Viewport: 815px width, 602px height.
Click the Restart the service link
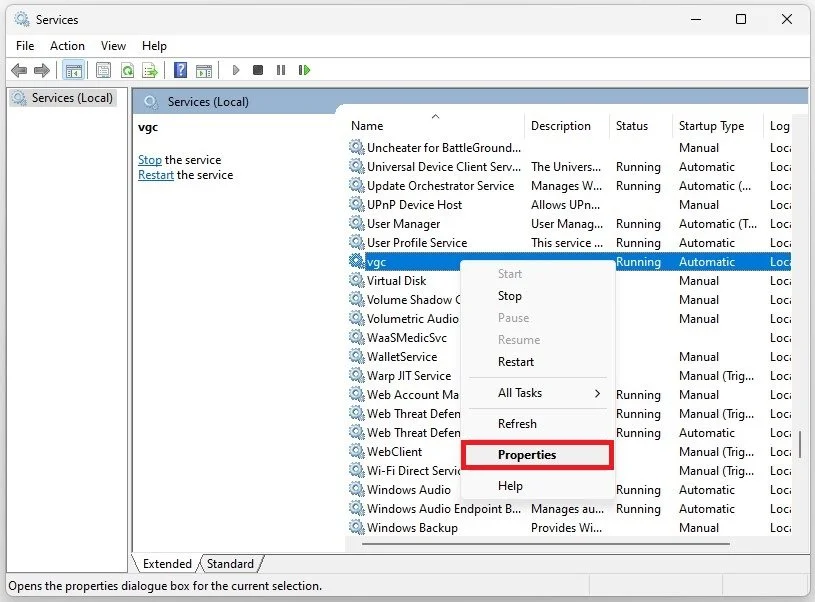coord(155,175)
